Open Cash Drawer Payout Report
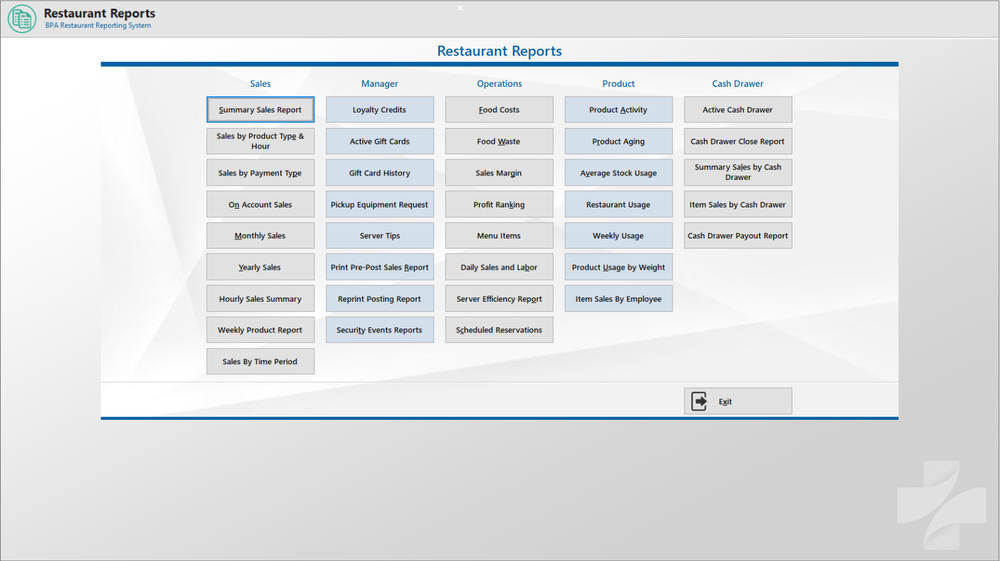1000x561 pixels. click(737, 236)
